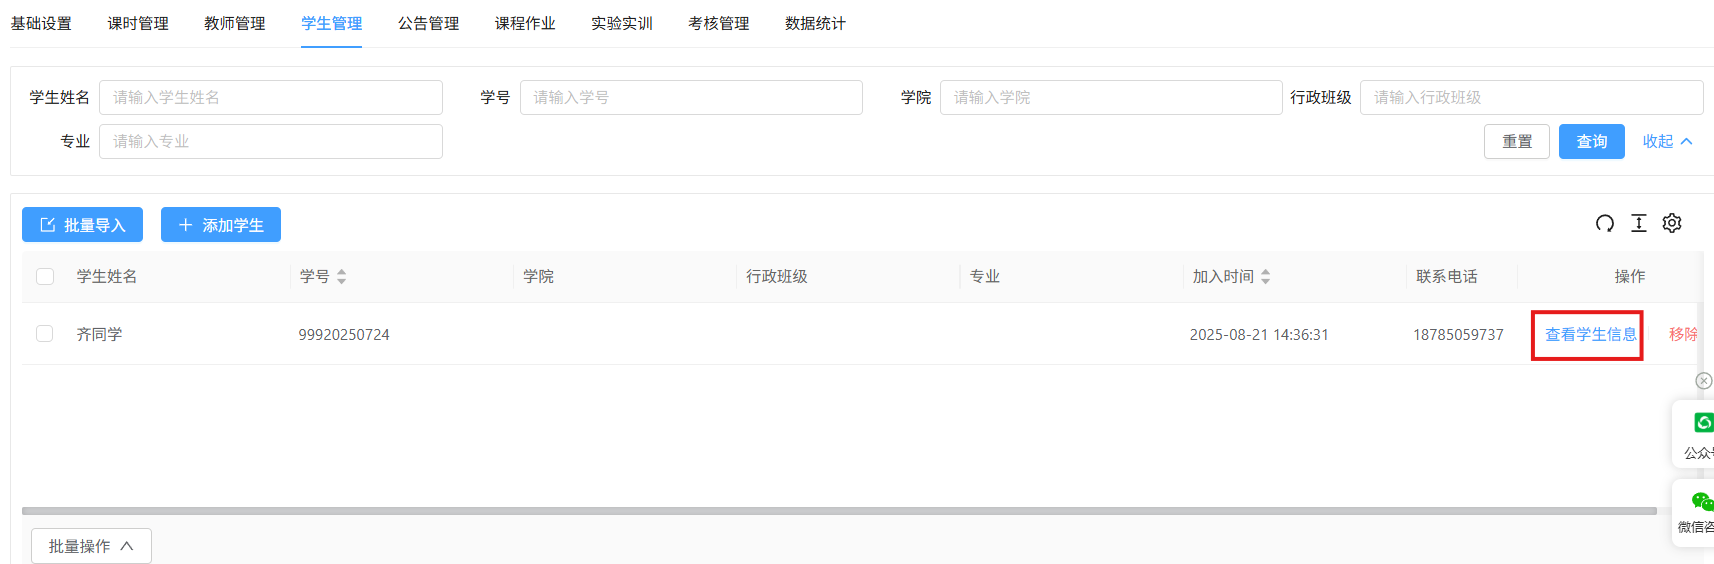Click the 添加学生 button
The image size is (1714, 564).
click(221, 225)
